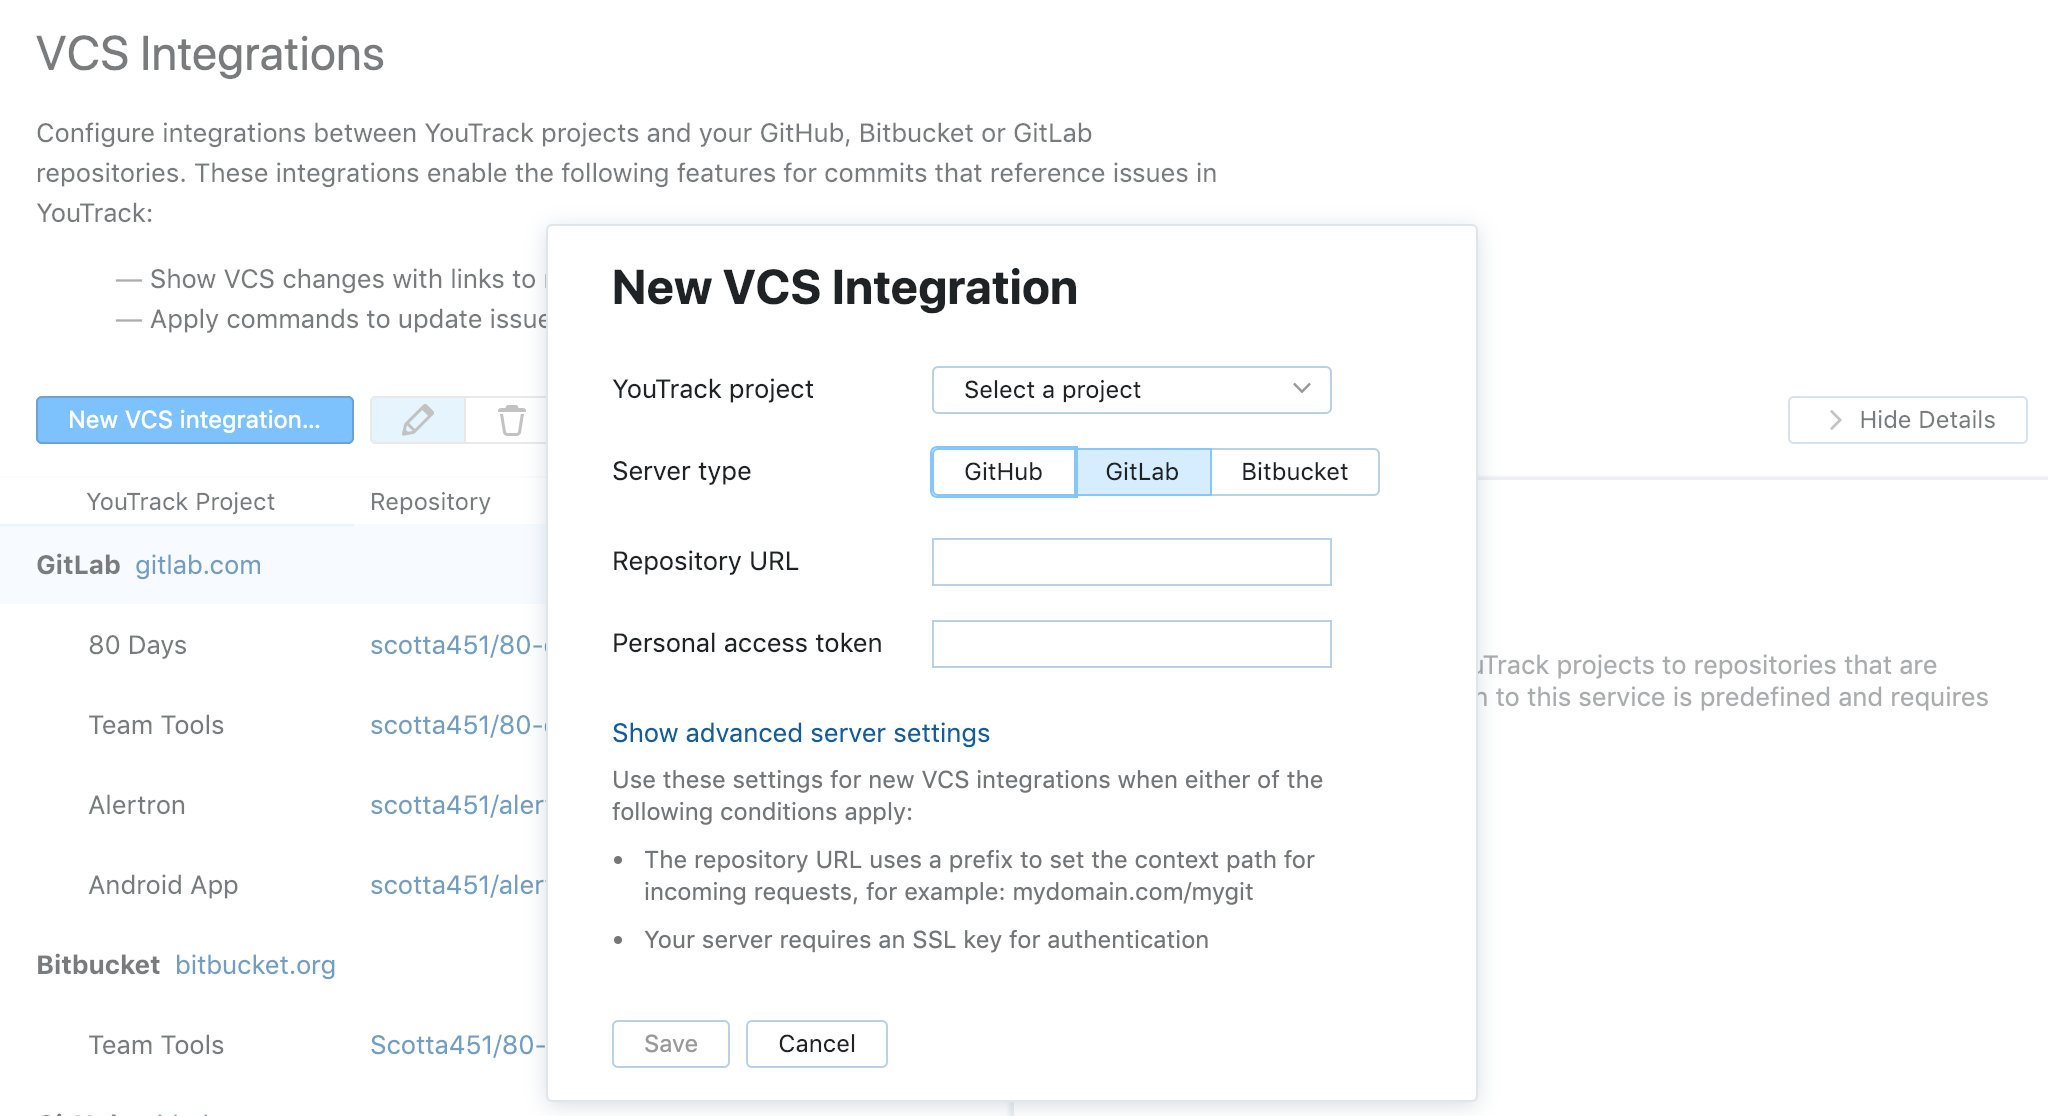This screenshot has height=1116, width=2048.
Task: Show advanced server settings
Action: 800,733
